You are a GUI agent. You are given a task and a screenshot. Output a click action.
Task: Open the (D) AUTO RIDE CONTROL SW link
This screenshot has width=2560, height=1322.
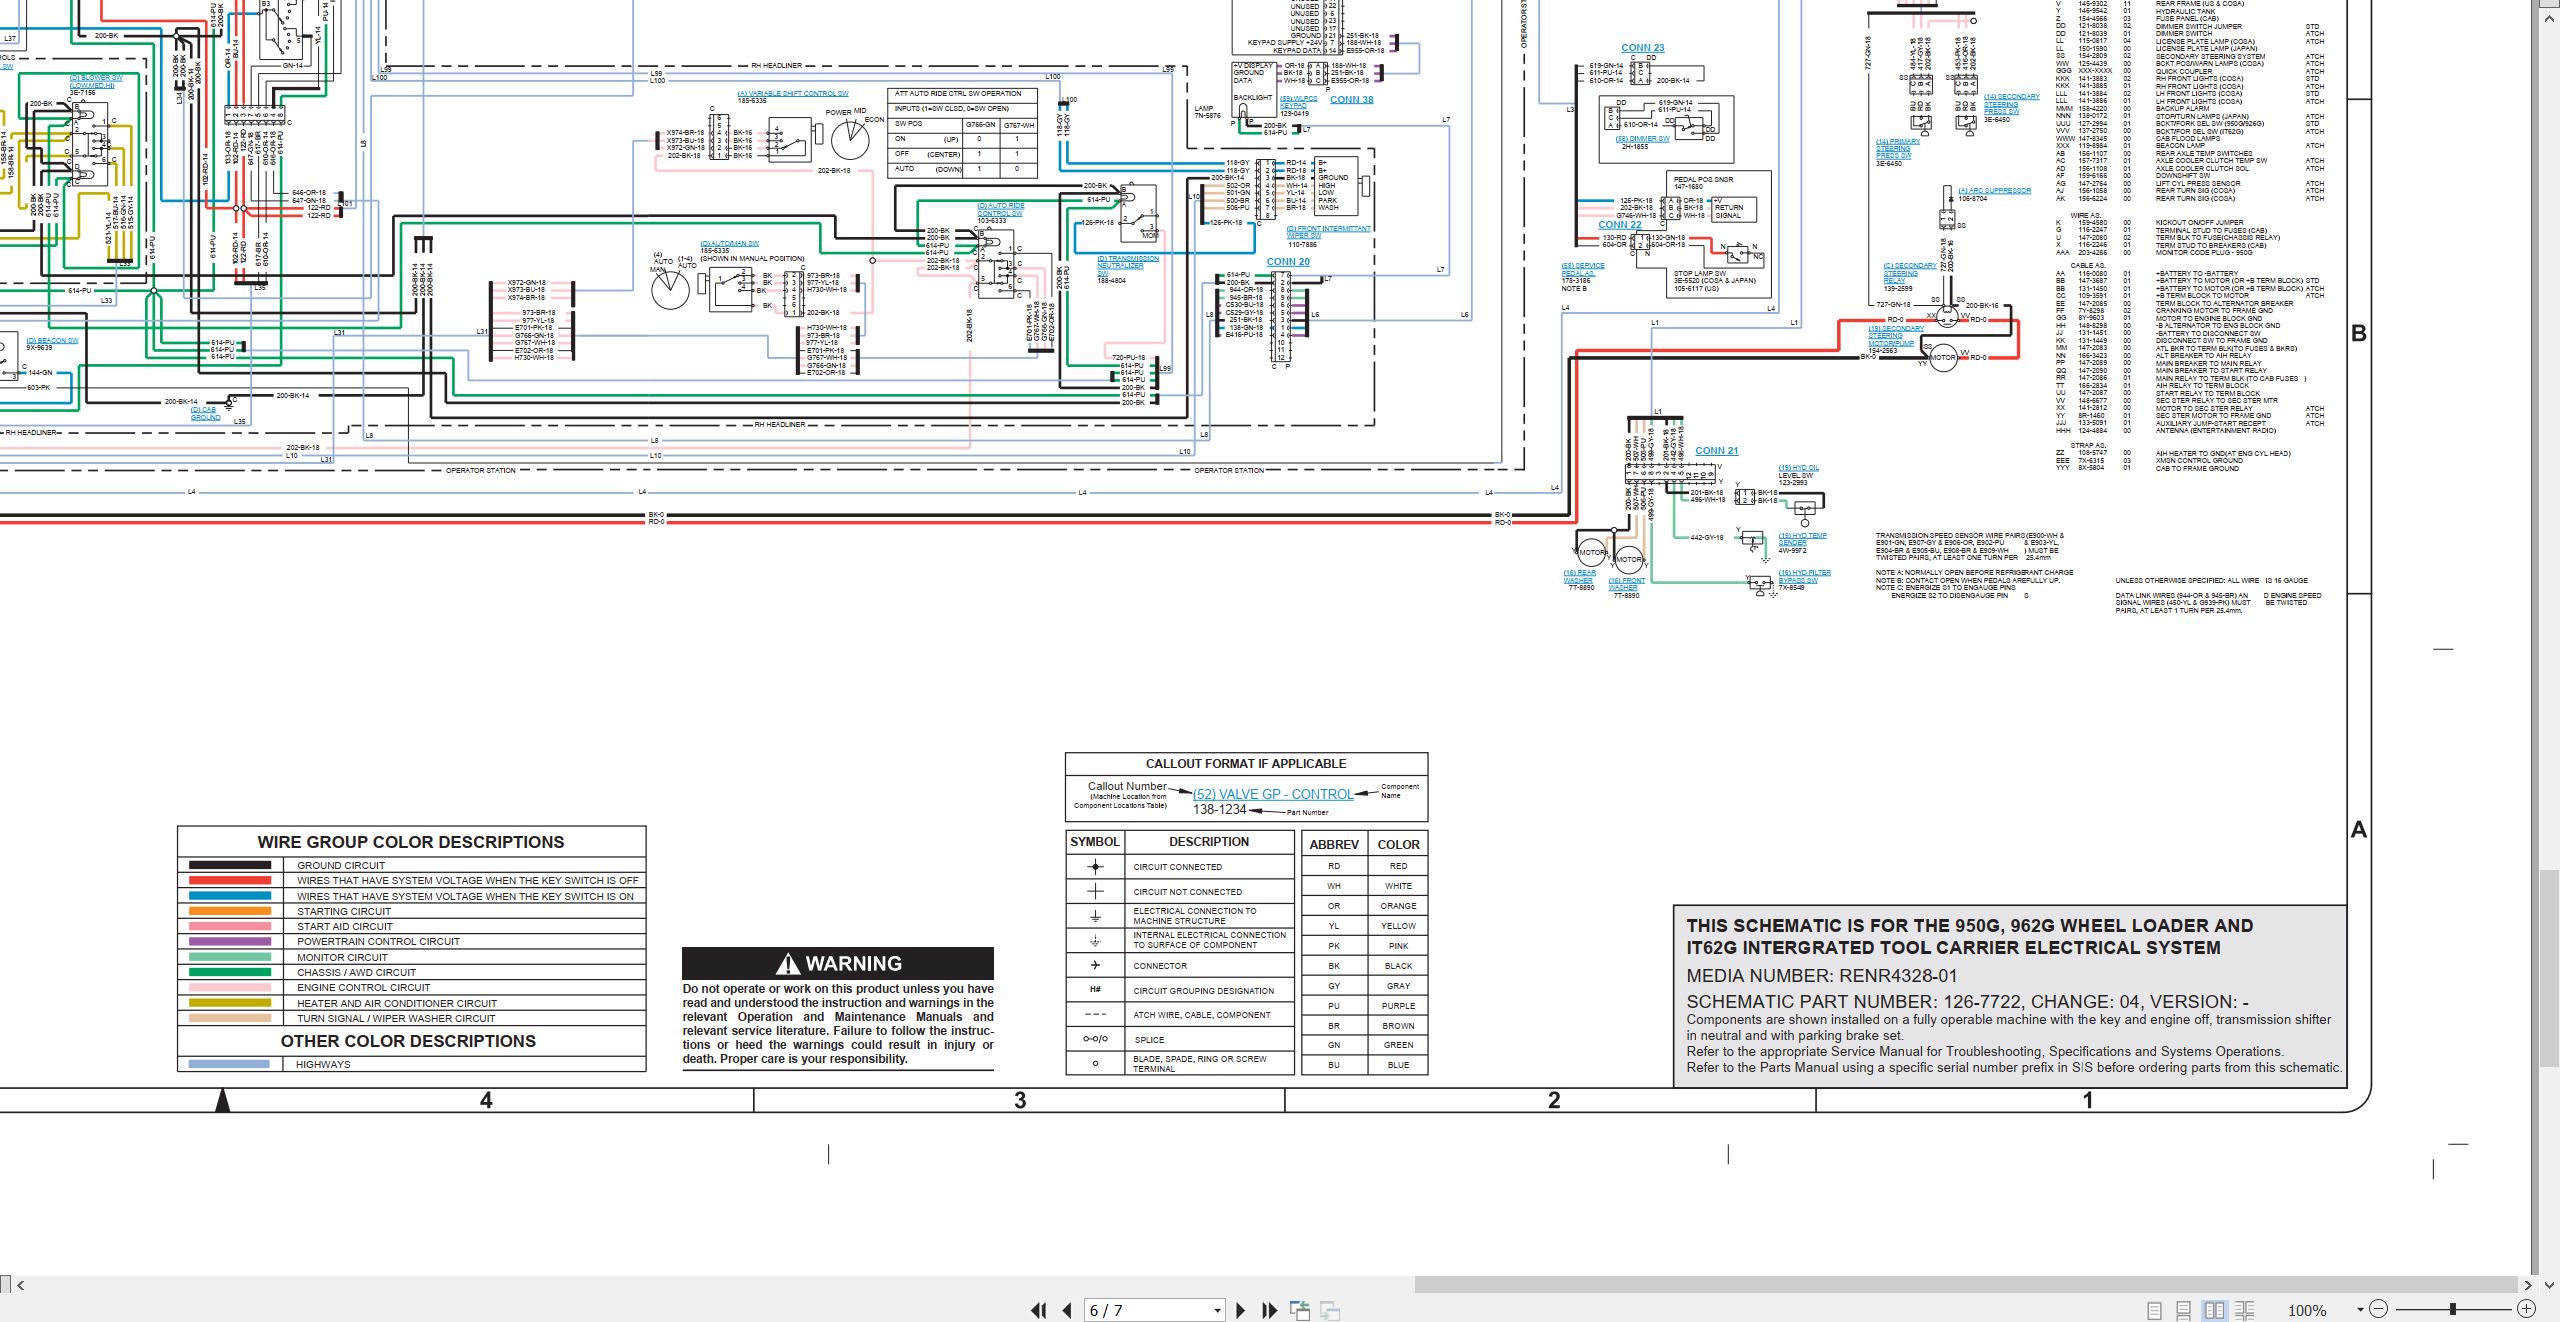[x=1000, y=209]
